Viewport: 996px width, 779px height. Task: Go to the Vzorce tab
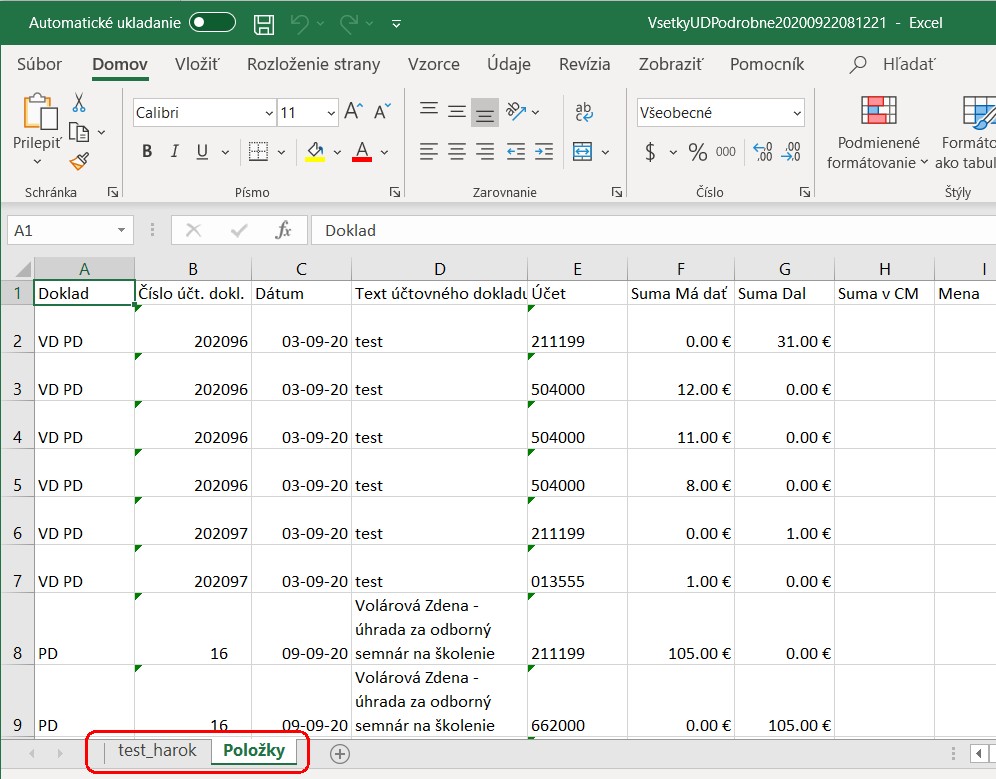434,64
